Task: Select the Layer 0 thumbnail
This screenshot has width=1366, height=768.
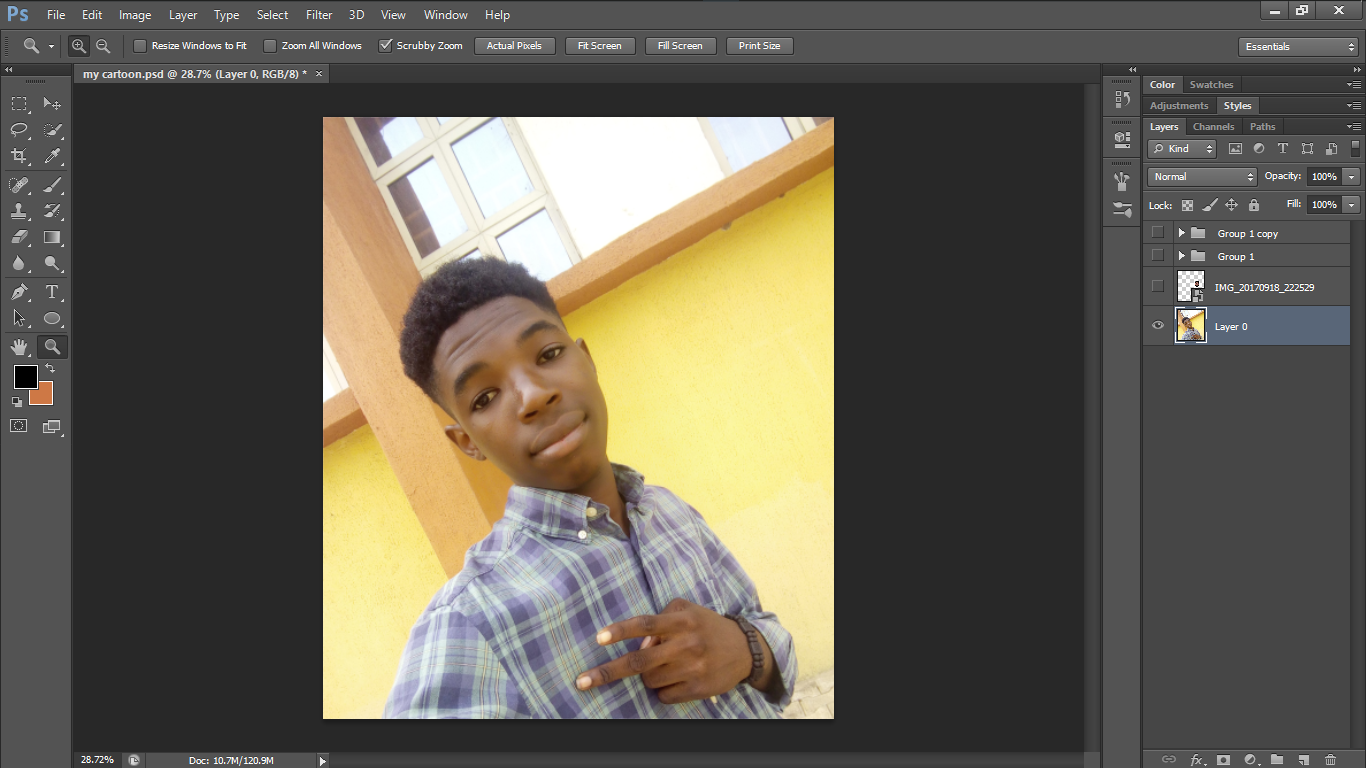Action: [x=1191, y=326]
